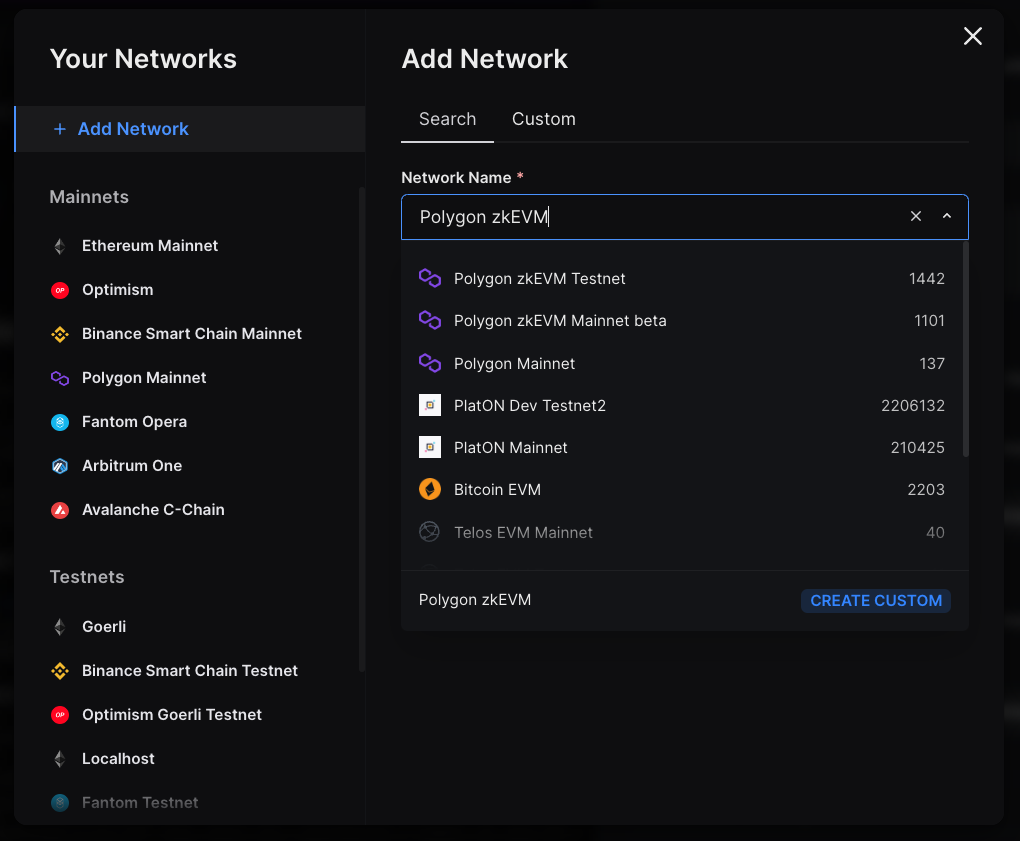Clear the Network Name search text

(916, 216)
